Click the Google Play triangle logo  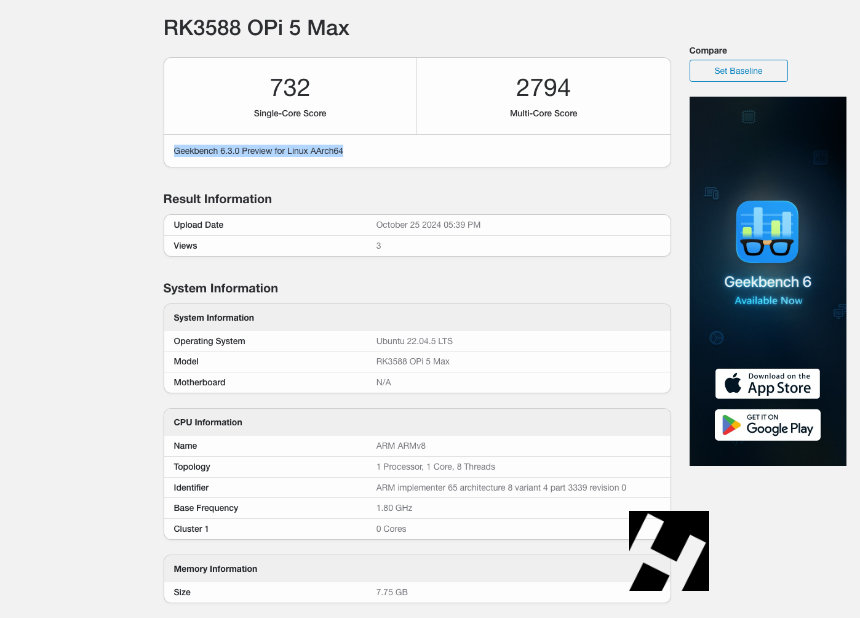coord(731,425)
